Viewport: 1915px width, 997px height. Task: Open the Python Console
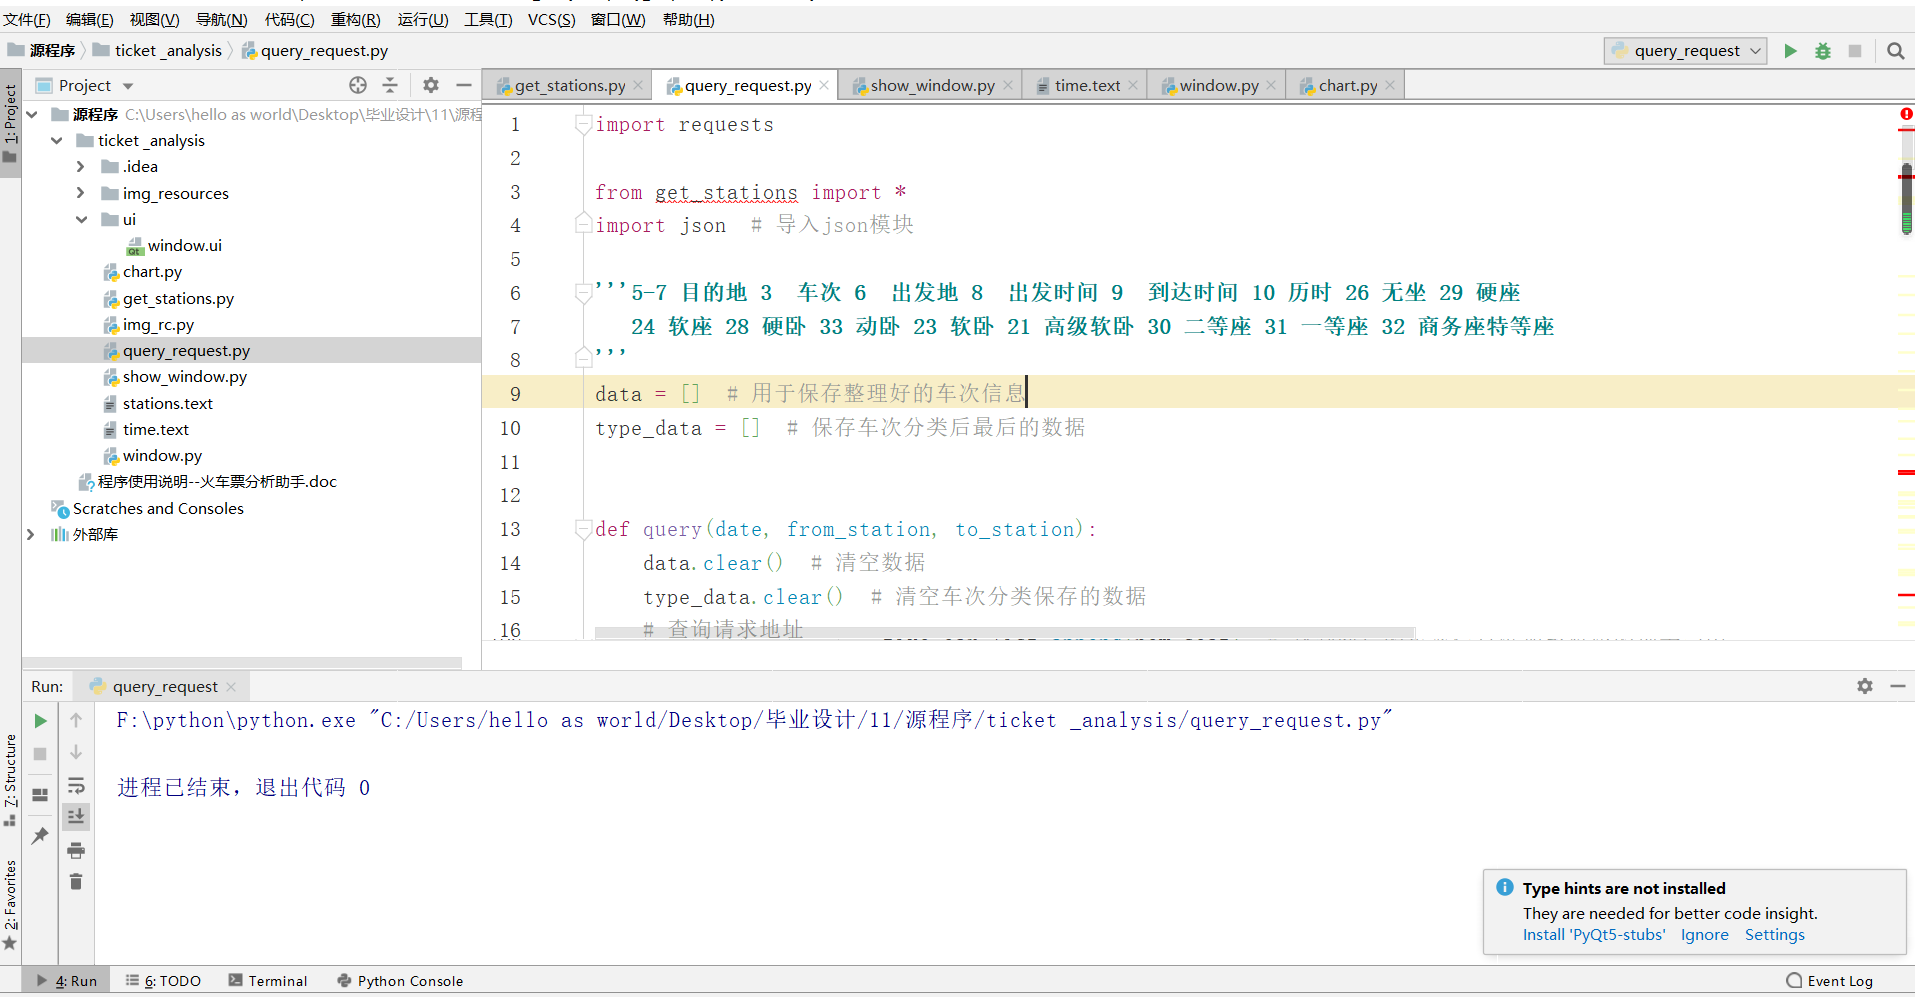tap(400, 981)
